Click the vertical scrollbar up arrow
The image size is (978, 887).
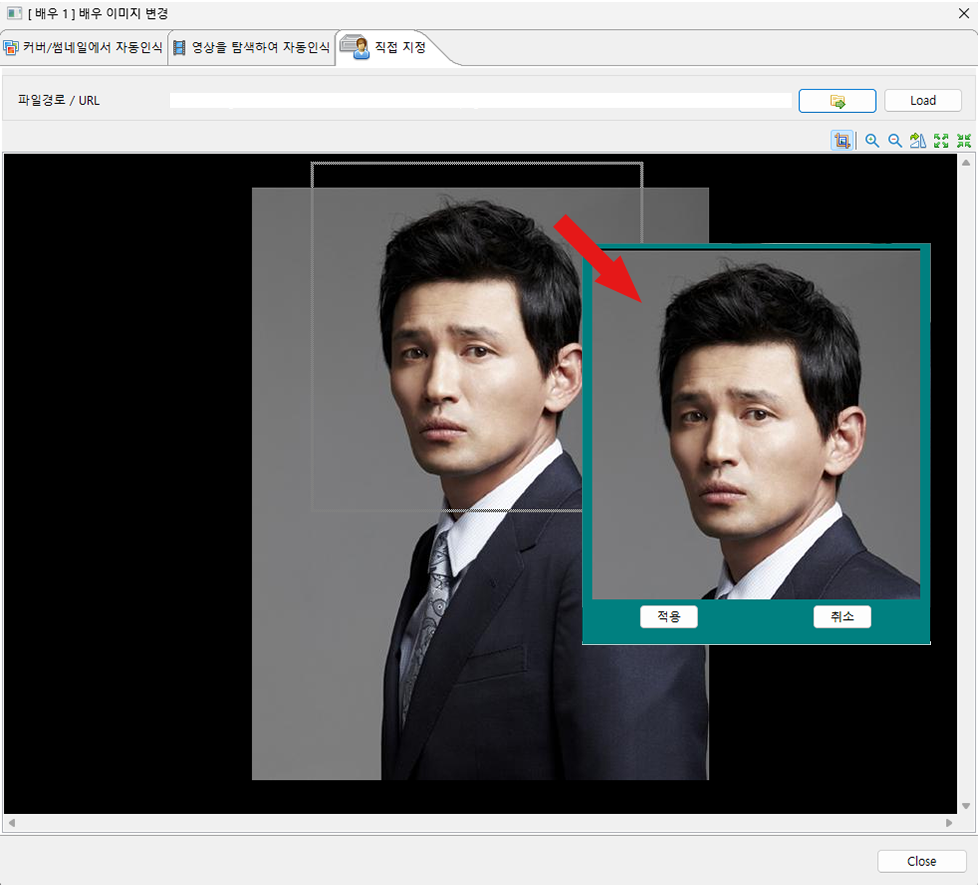[x=966, y=161]
